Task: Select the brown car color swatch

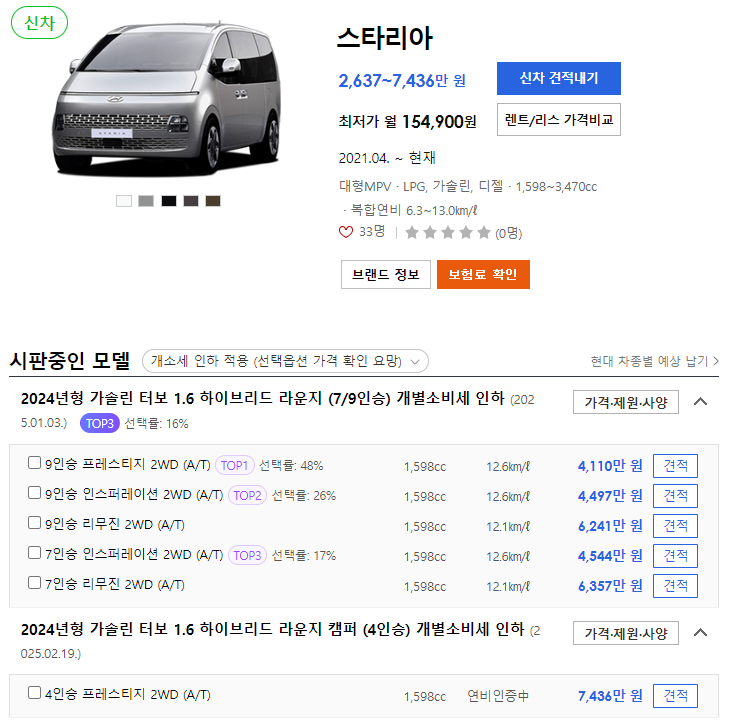Action: pos(213,201)
